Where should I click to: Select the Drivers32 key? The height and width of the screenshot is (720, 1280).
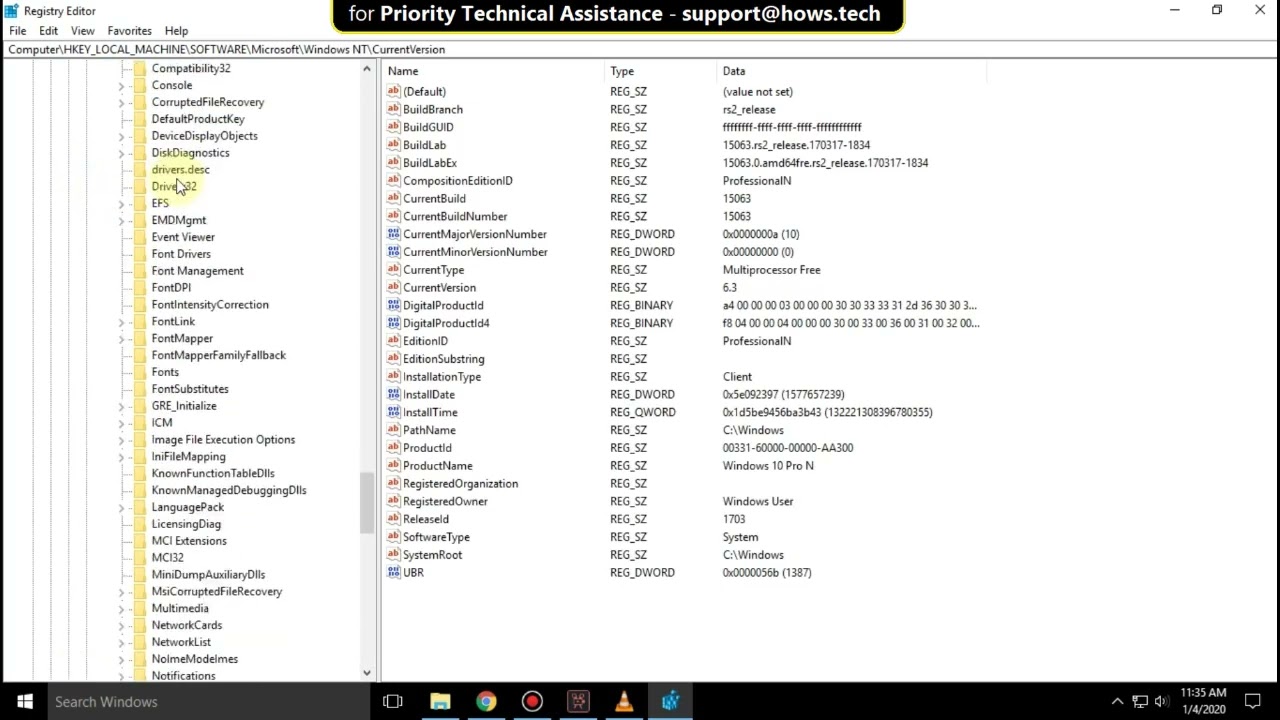(x=174, y=187)
